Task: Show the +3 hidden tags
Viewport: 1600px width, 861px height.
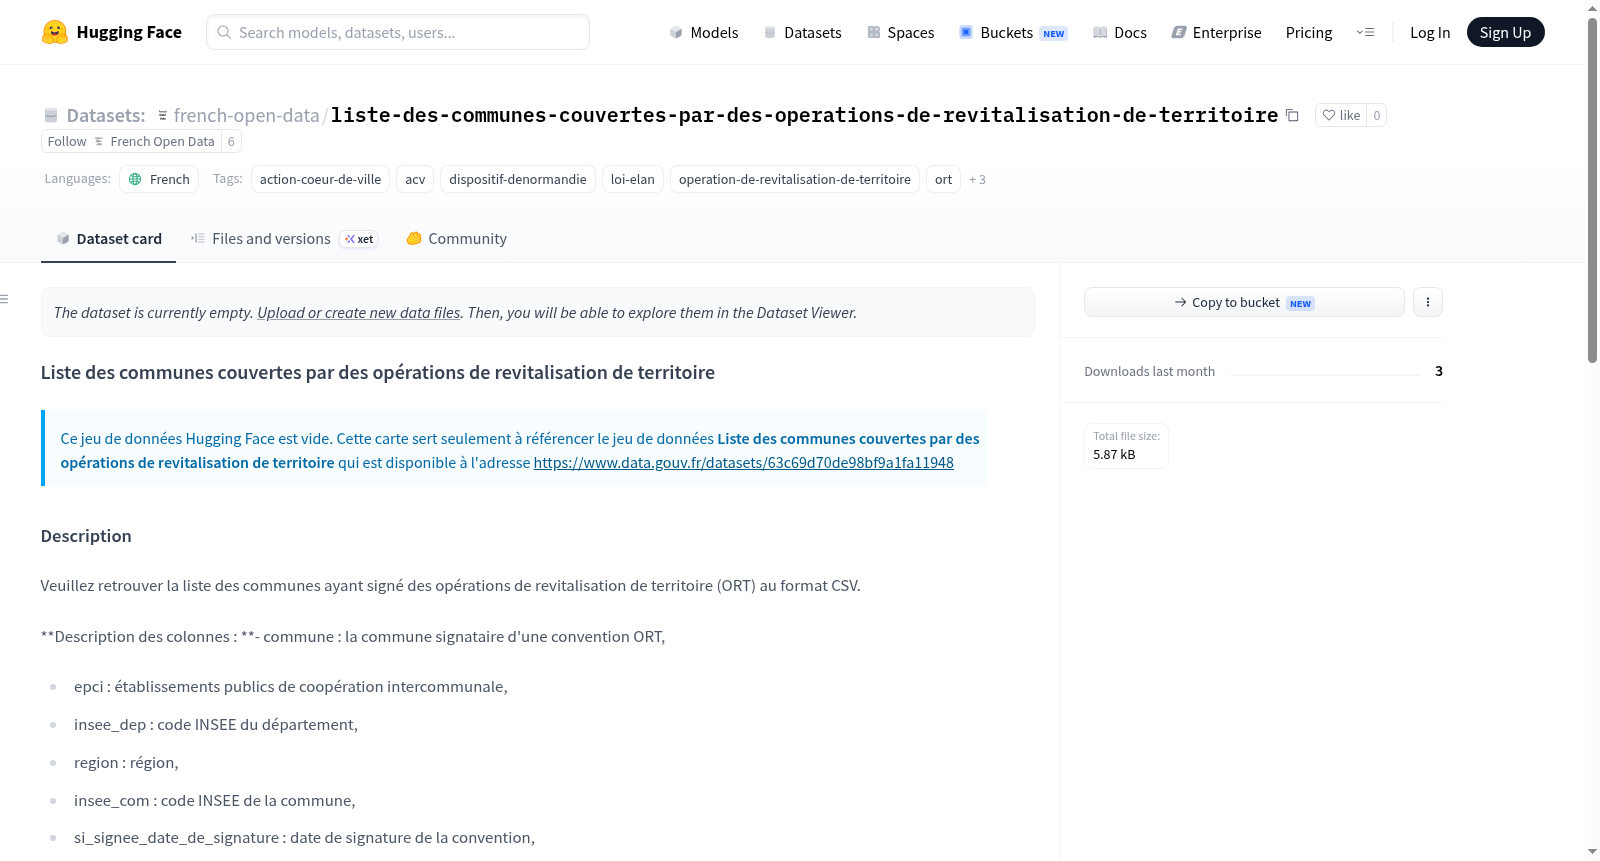Action: coord(977,180)
